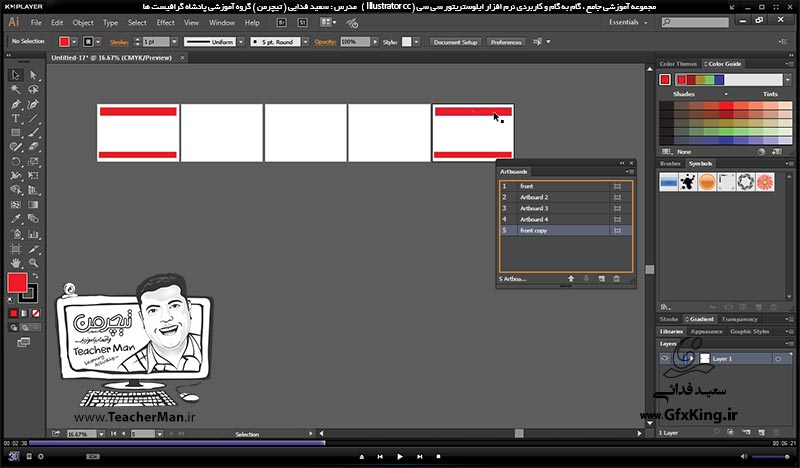Open the Effect menu
The height and width of the screenshot is (468, 800).
point(165,22)
